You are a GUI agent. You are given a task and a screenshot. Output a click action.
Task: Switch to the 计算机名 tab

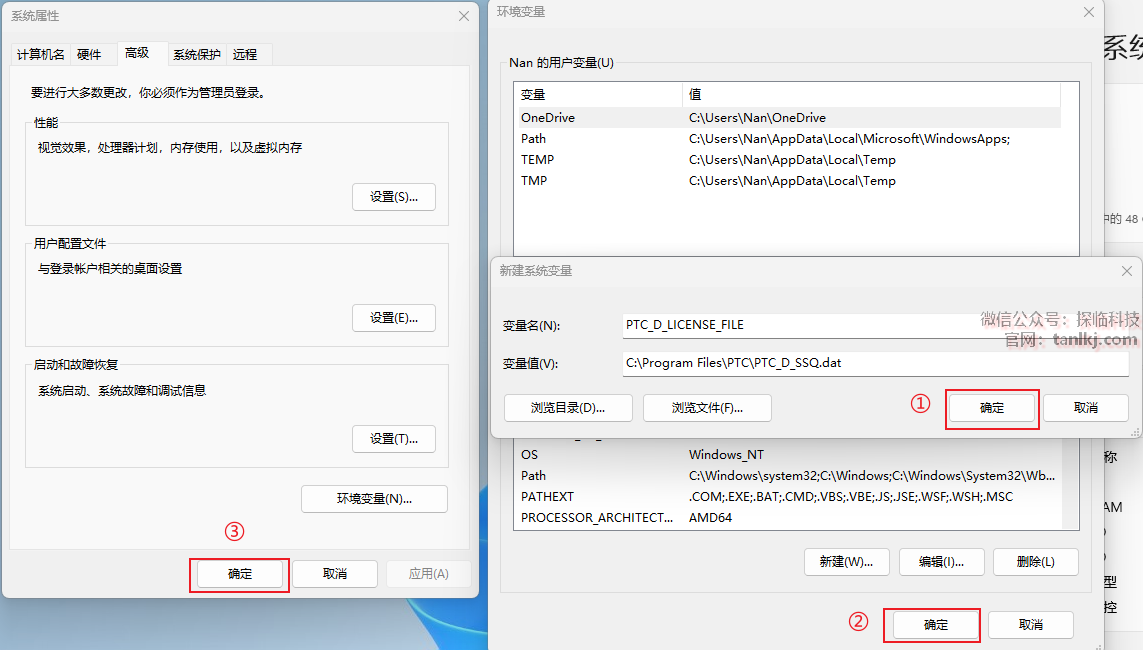click(41, 55)
